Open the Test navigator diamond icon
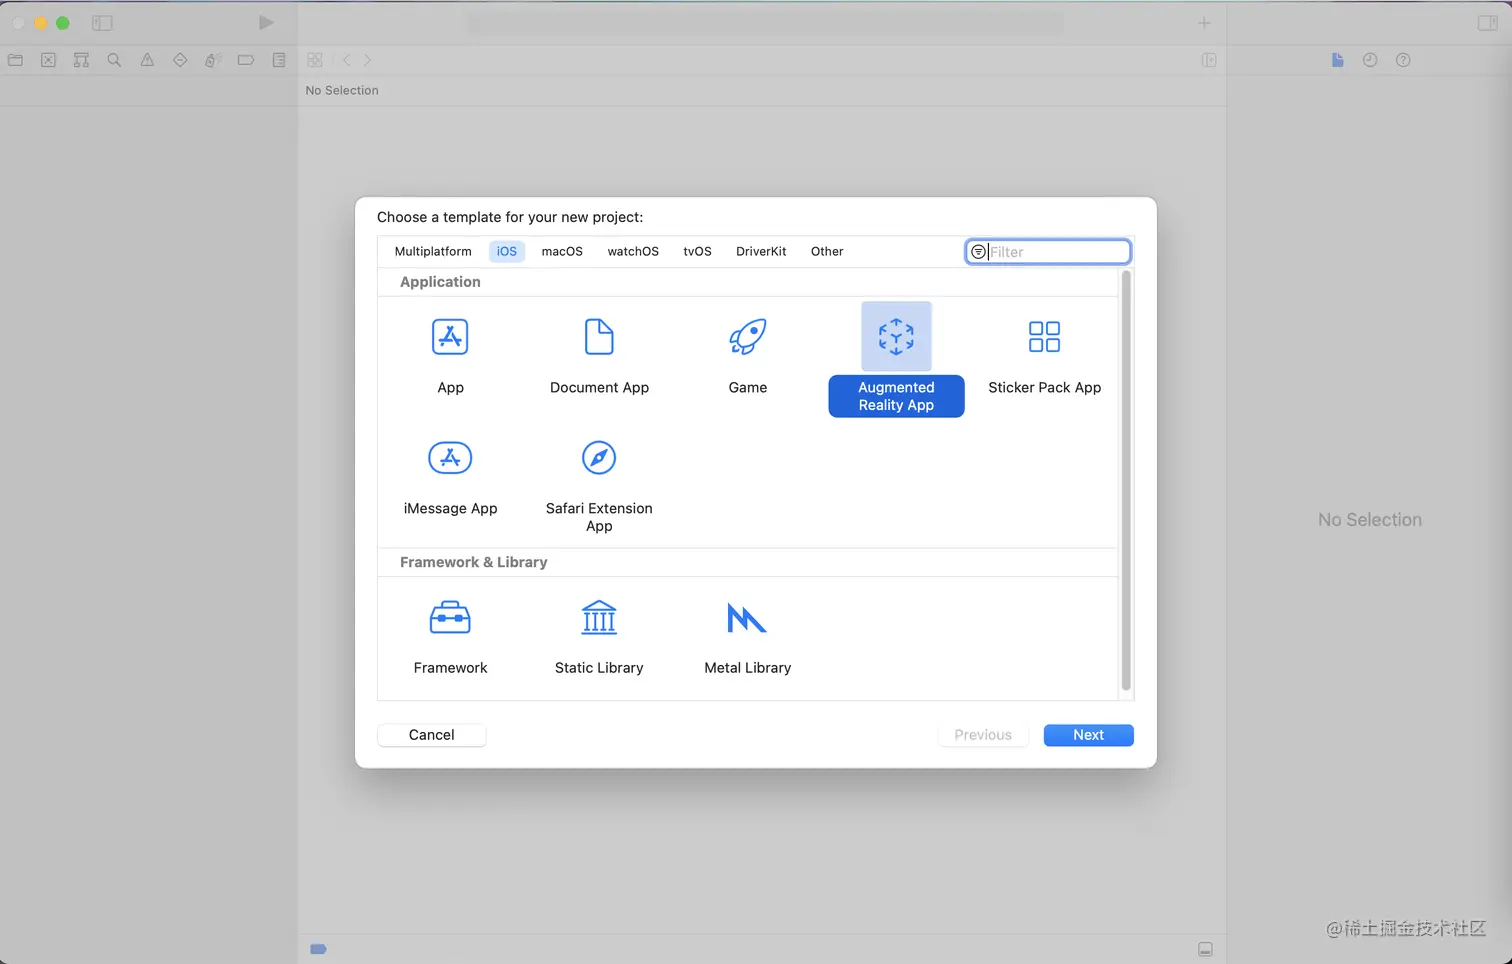Image resolution: width=1512 pixels, height=964 pixels. pyautogui.click(x=180, y=60)
